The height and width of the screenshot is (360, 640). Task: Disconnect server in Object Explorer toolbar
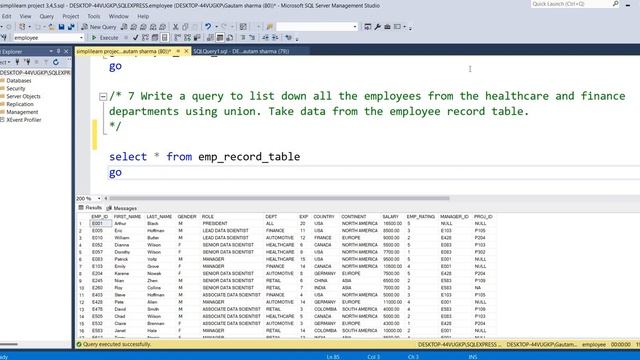(x=27, y=62)
